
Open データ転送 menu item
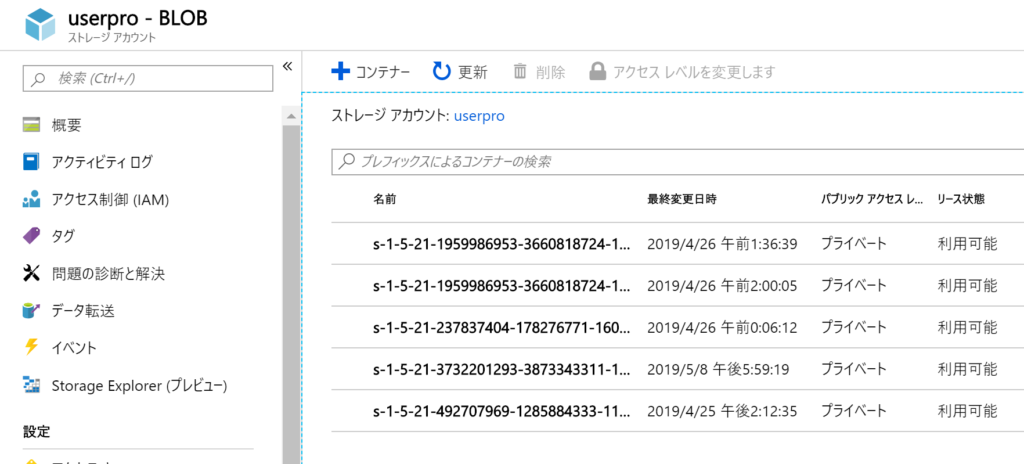tap(84, 311)
